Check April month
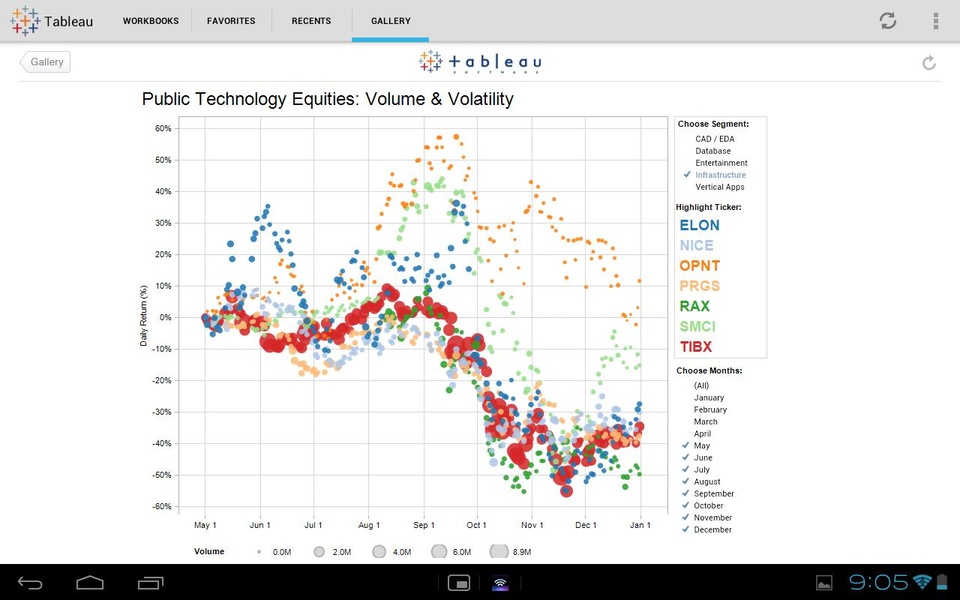The height and width of the screenshot is (600, 960). click(702, 433)
